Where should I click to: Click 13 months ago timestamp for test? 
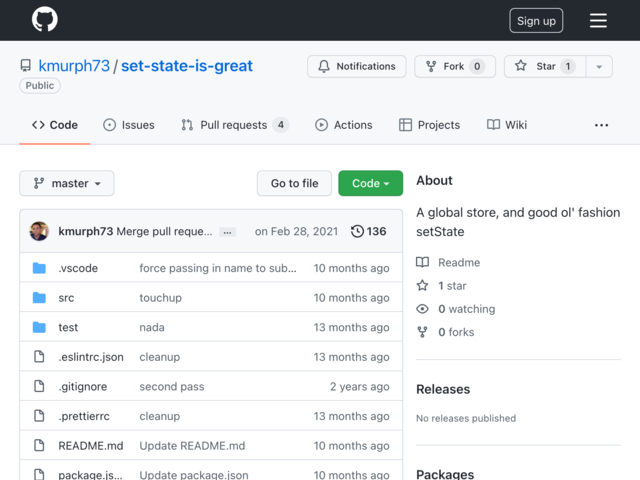point(351,327)
